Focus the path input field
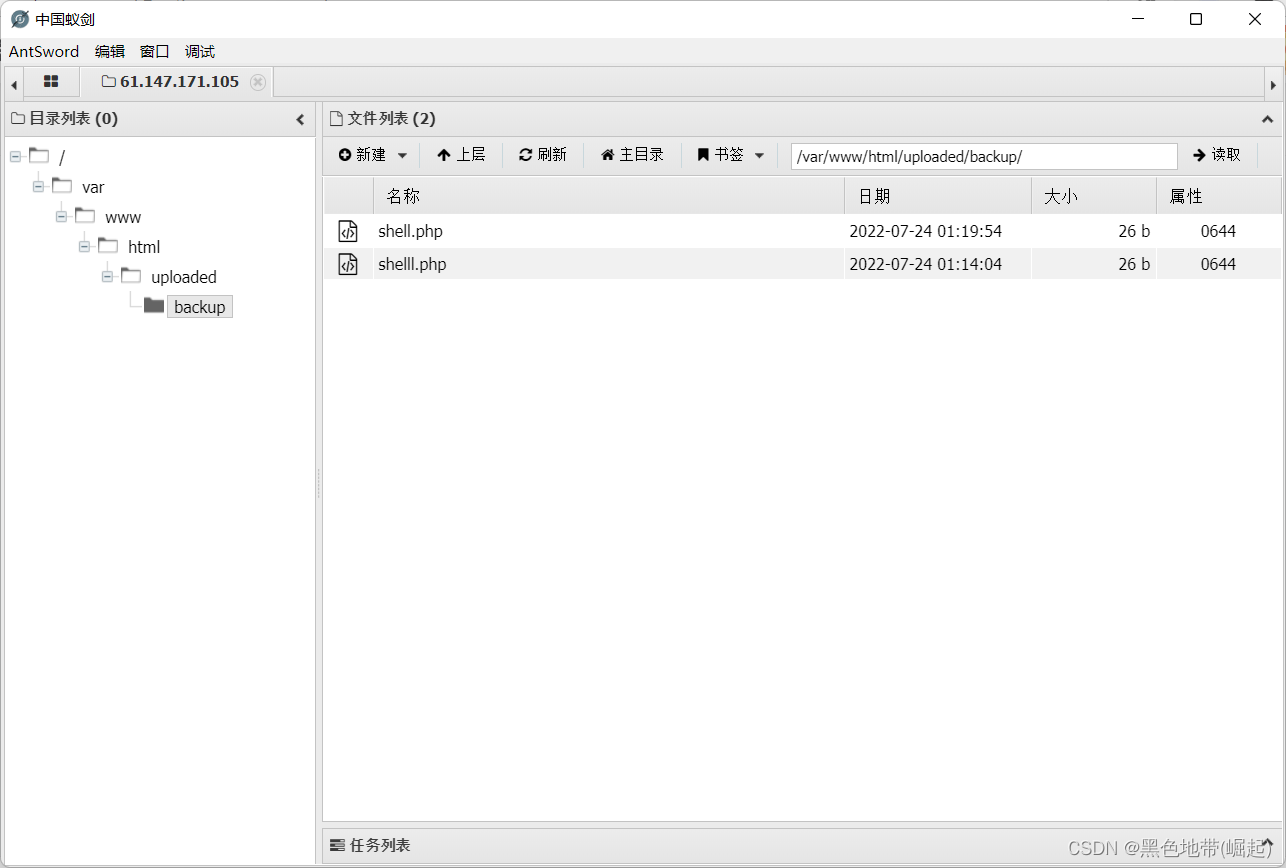 pyautogui.click(x=984, y=156)
